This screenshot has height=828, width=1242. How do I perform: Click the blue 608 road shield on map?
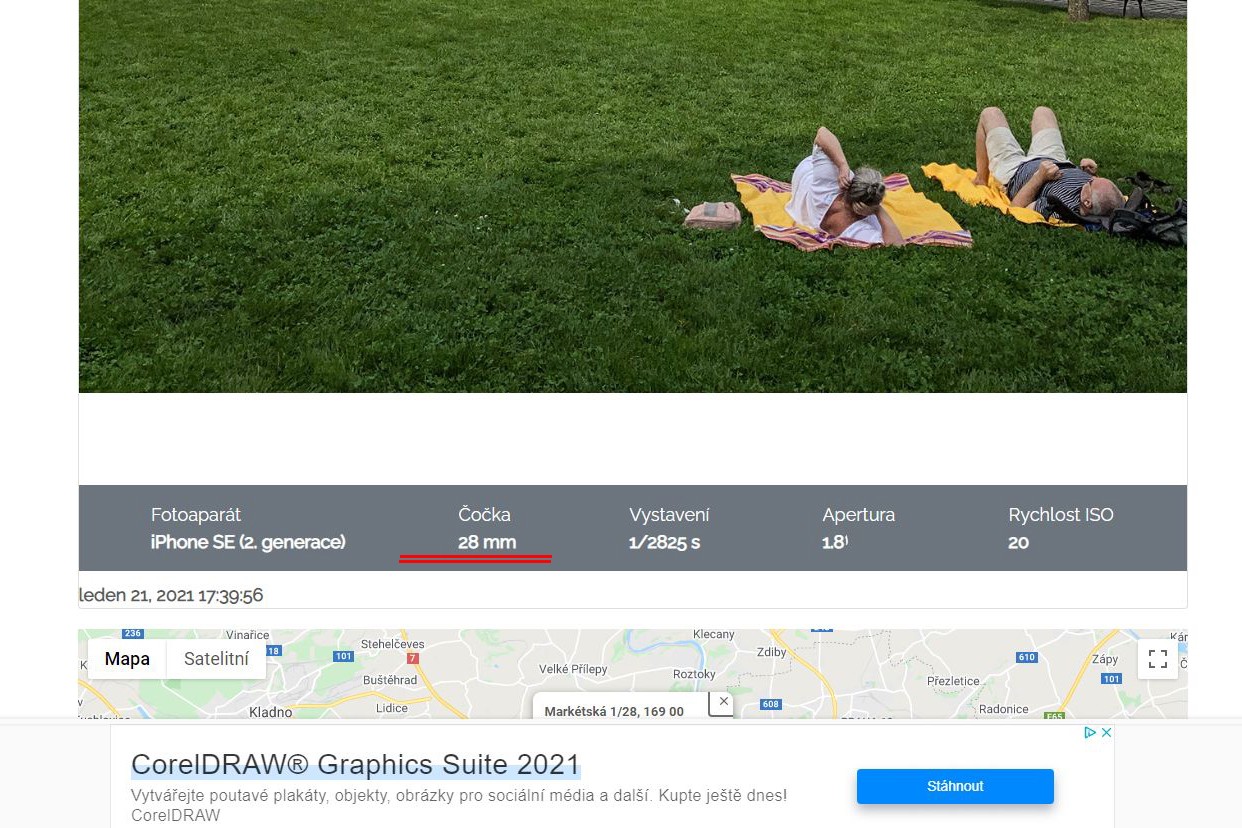click(x=770, y=704)
